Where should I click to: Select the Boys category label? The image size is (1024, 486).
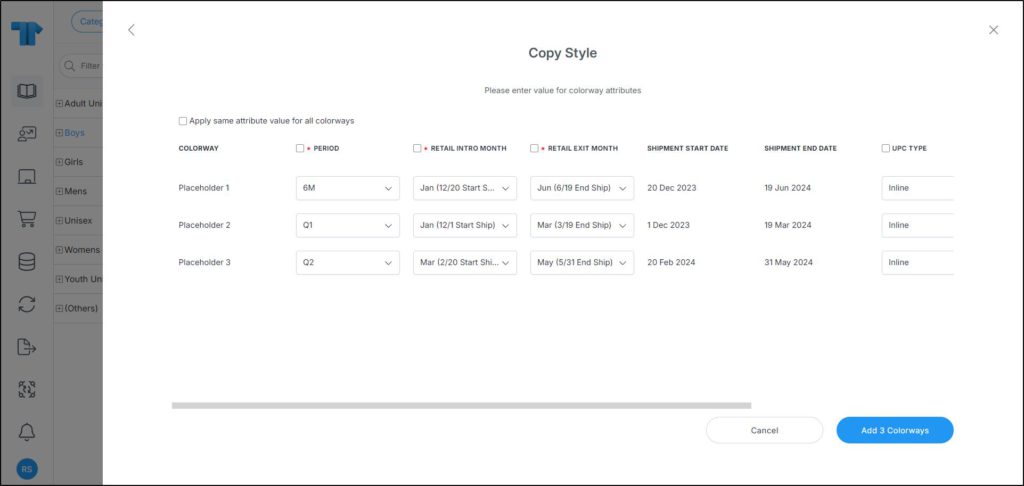coord(74,133)
